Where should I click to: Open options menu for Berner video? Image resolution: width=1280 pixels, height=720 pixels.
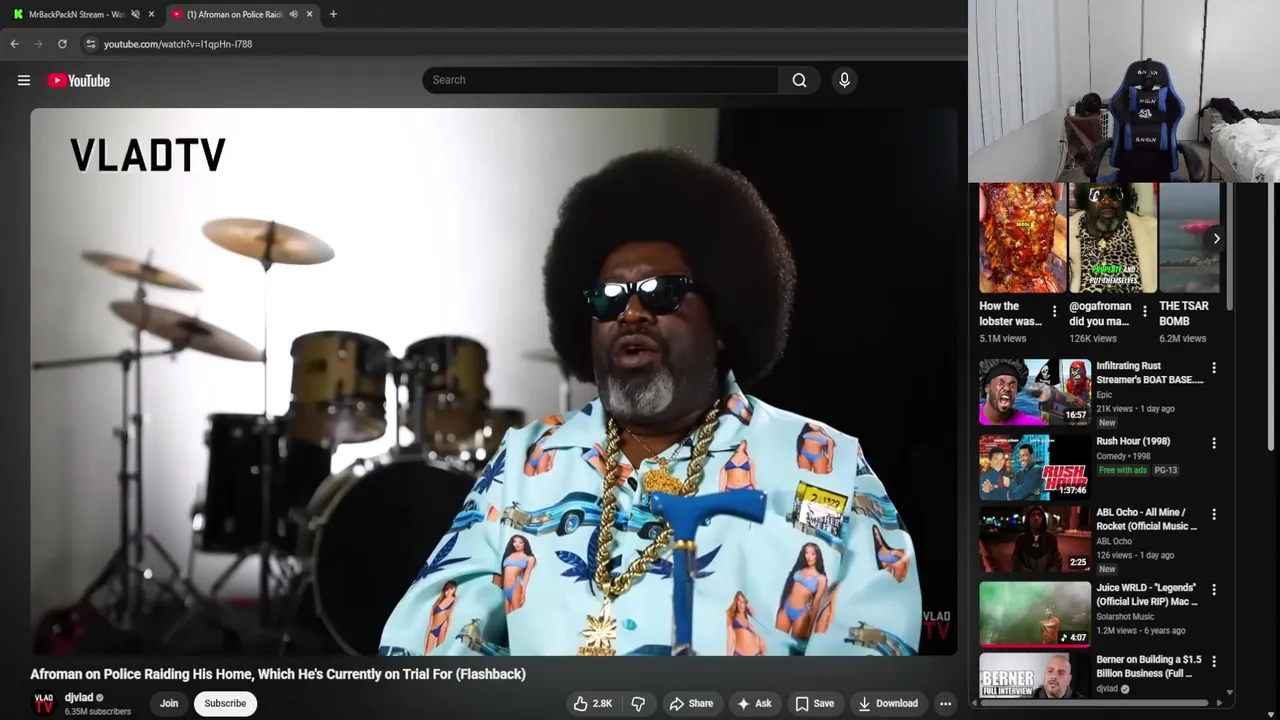point(1214,662)
